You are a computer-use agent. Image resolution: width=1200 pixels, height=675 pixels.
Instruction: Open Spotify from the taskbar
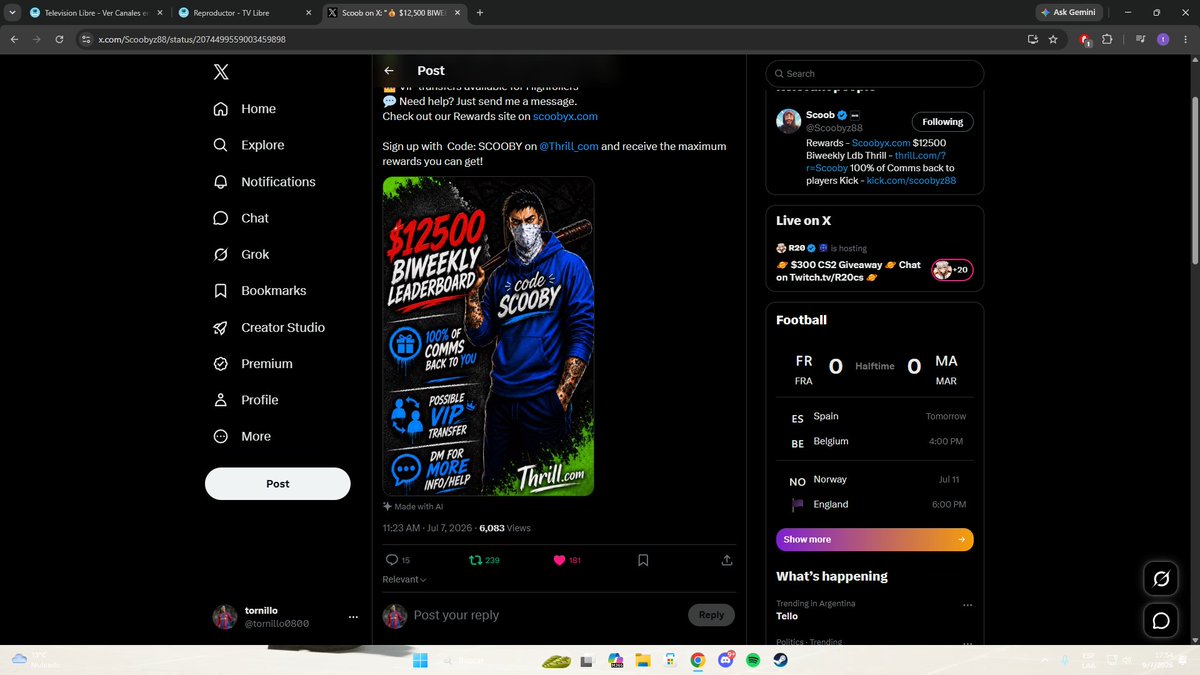[753, 660]
